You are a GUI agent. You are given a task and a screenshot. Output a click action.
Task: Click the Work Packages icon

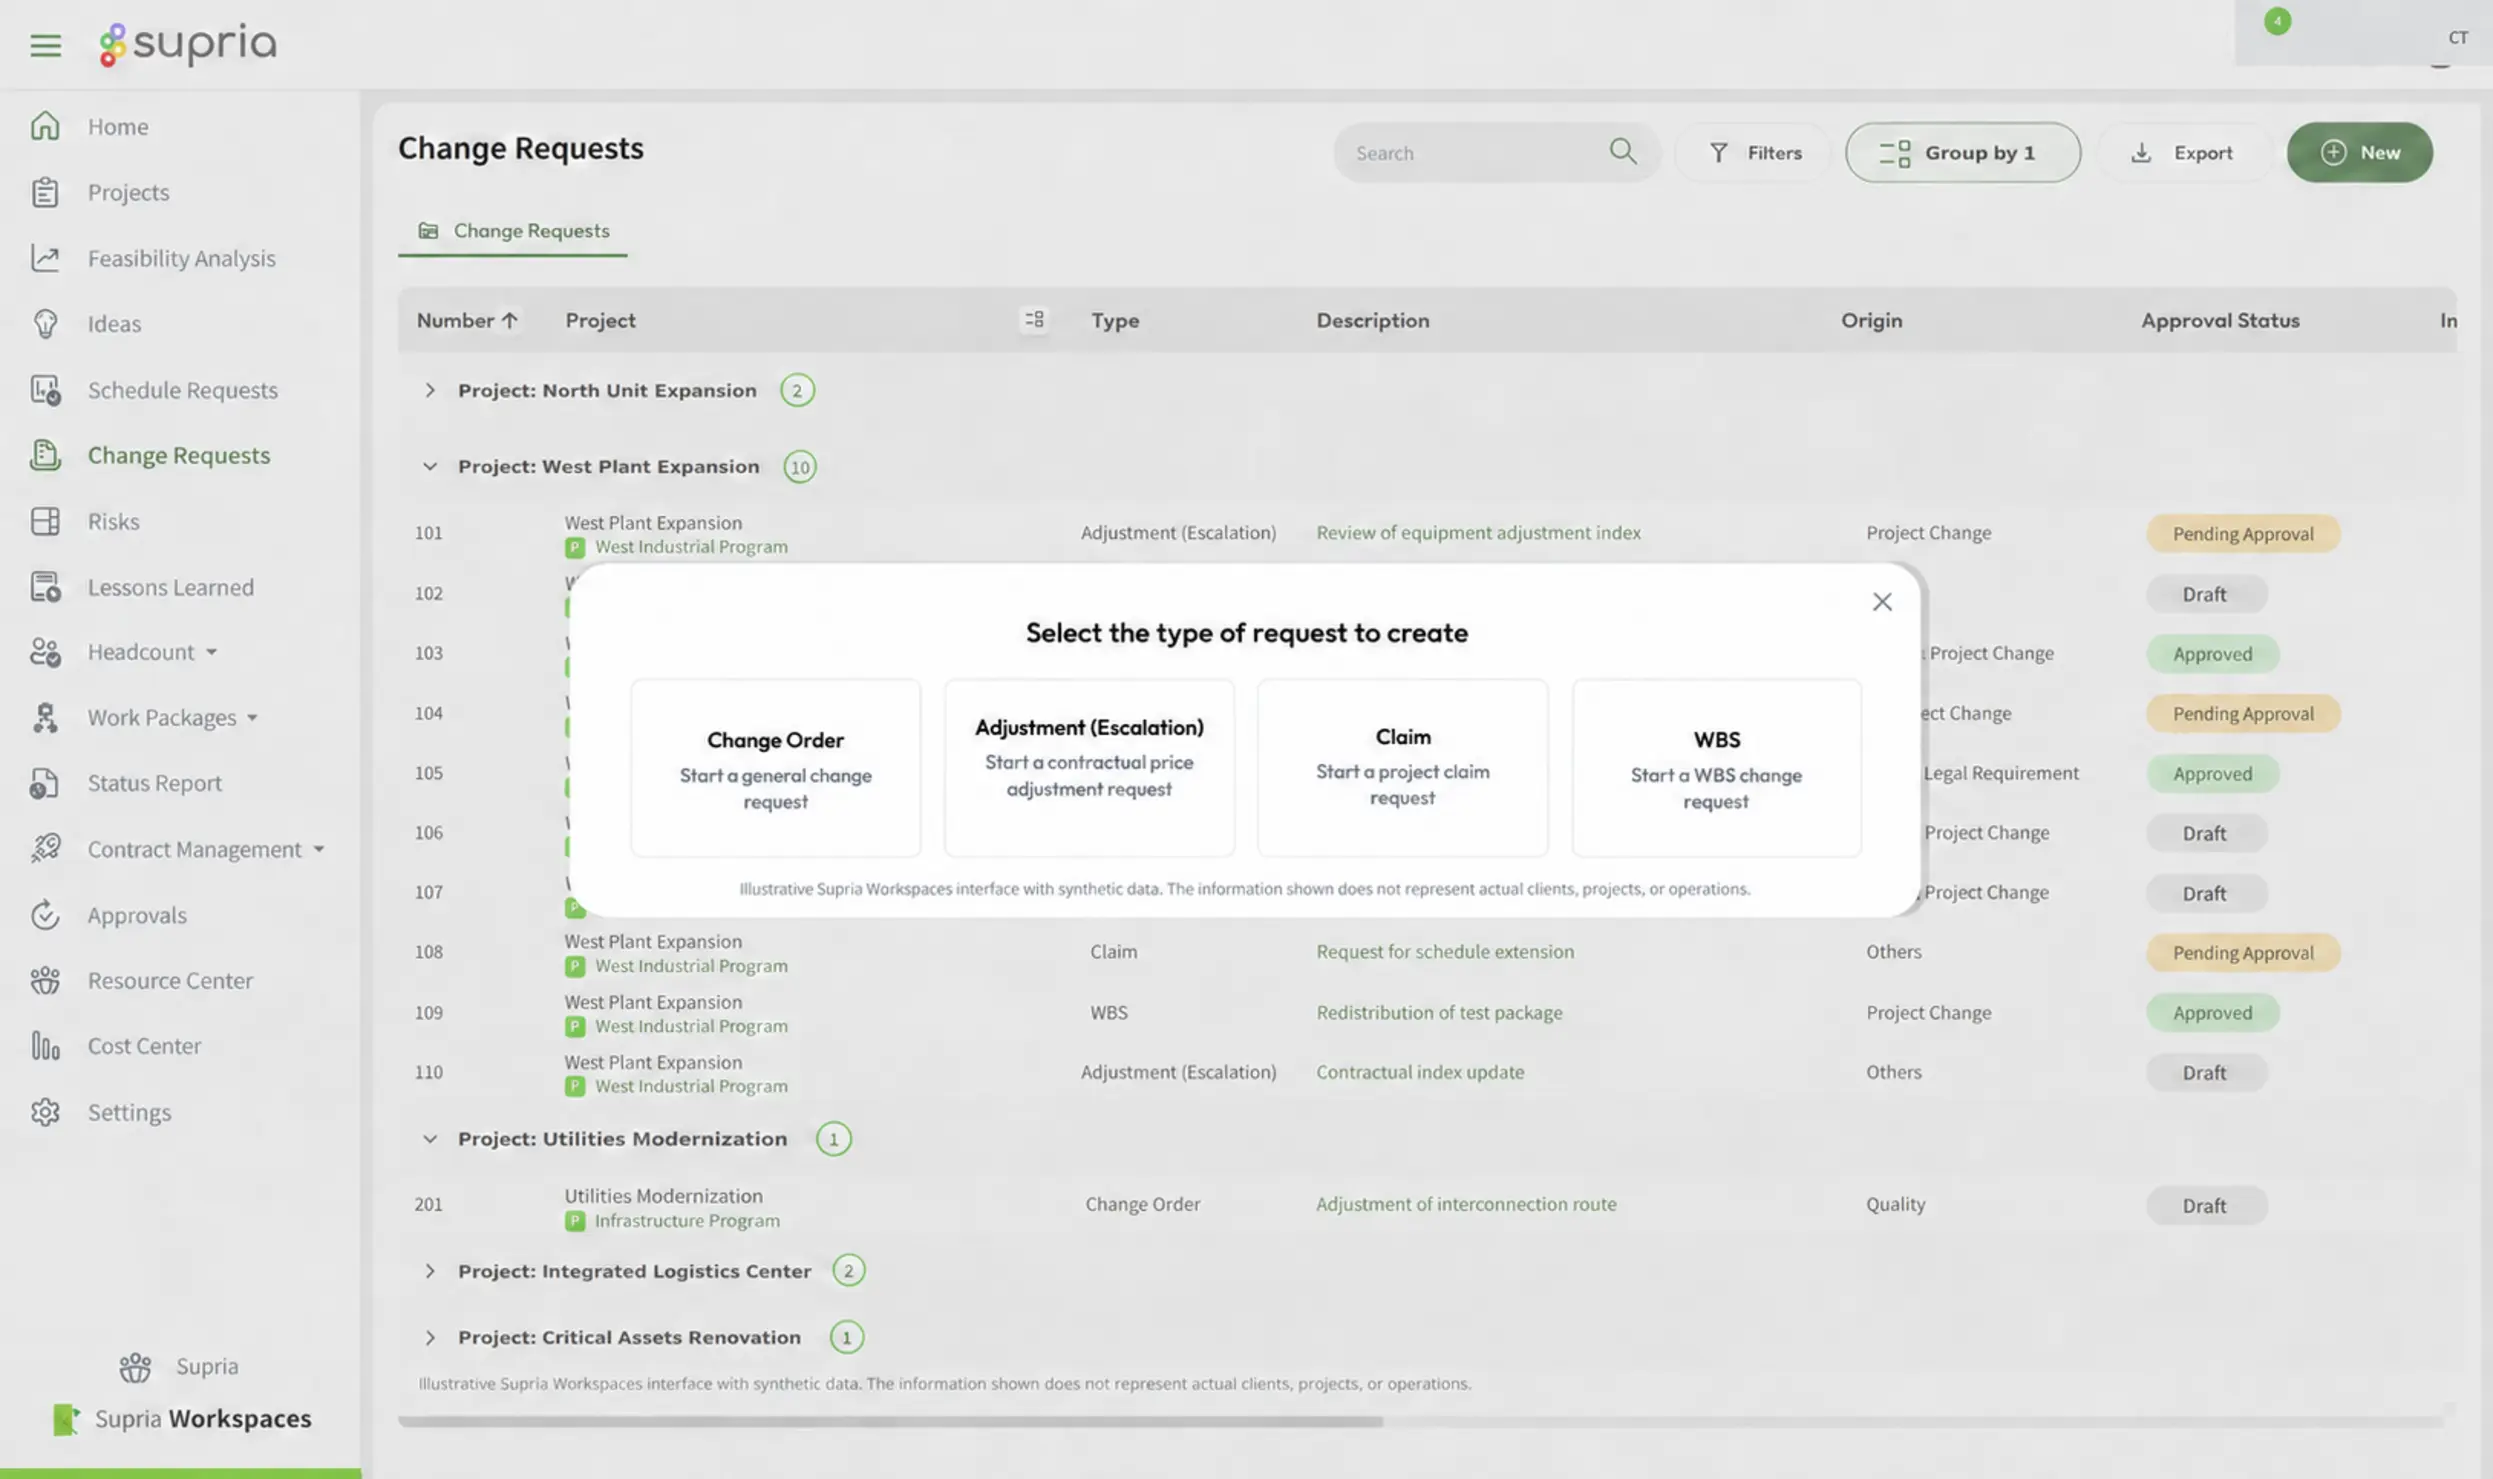tap(45, 718)
